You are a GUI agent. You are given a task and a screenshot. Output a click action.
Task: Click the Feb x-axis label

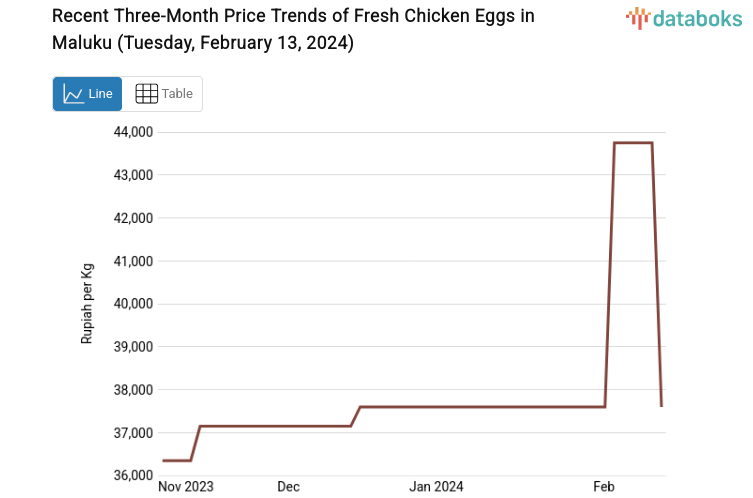click(603, 487)
